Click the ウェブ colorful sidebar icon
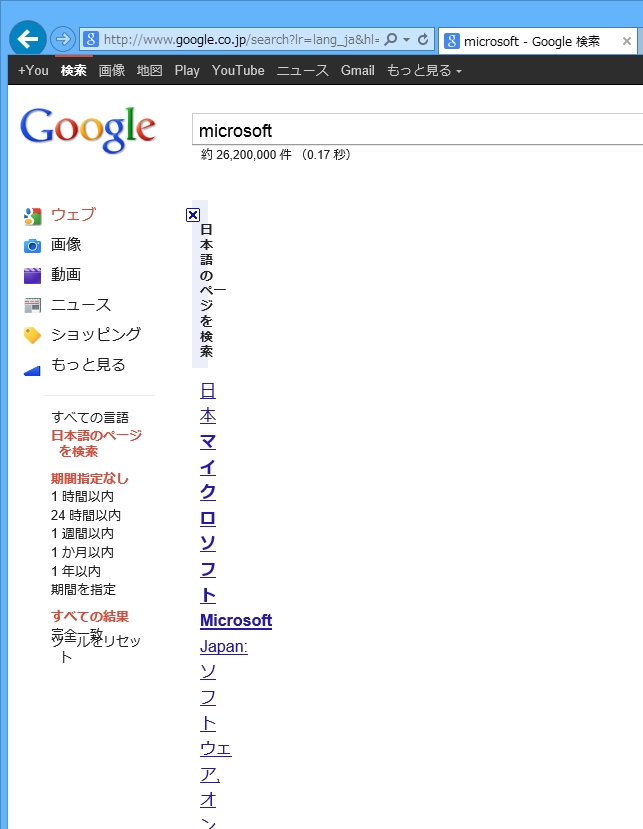The height and width of the screenshot is (829, 643). pyautogui.click(x=32, y=216)
